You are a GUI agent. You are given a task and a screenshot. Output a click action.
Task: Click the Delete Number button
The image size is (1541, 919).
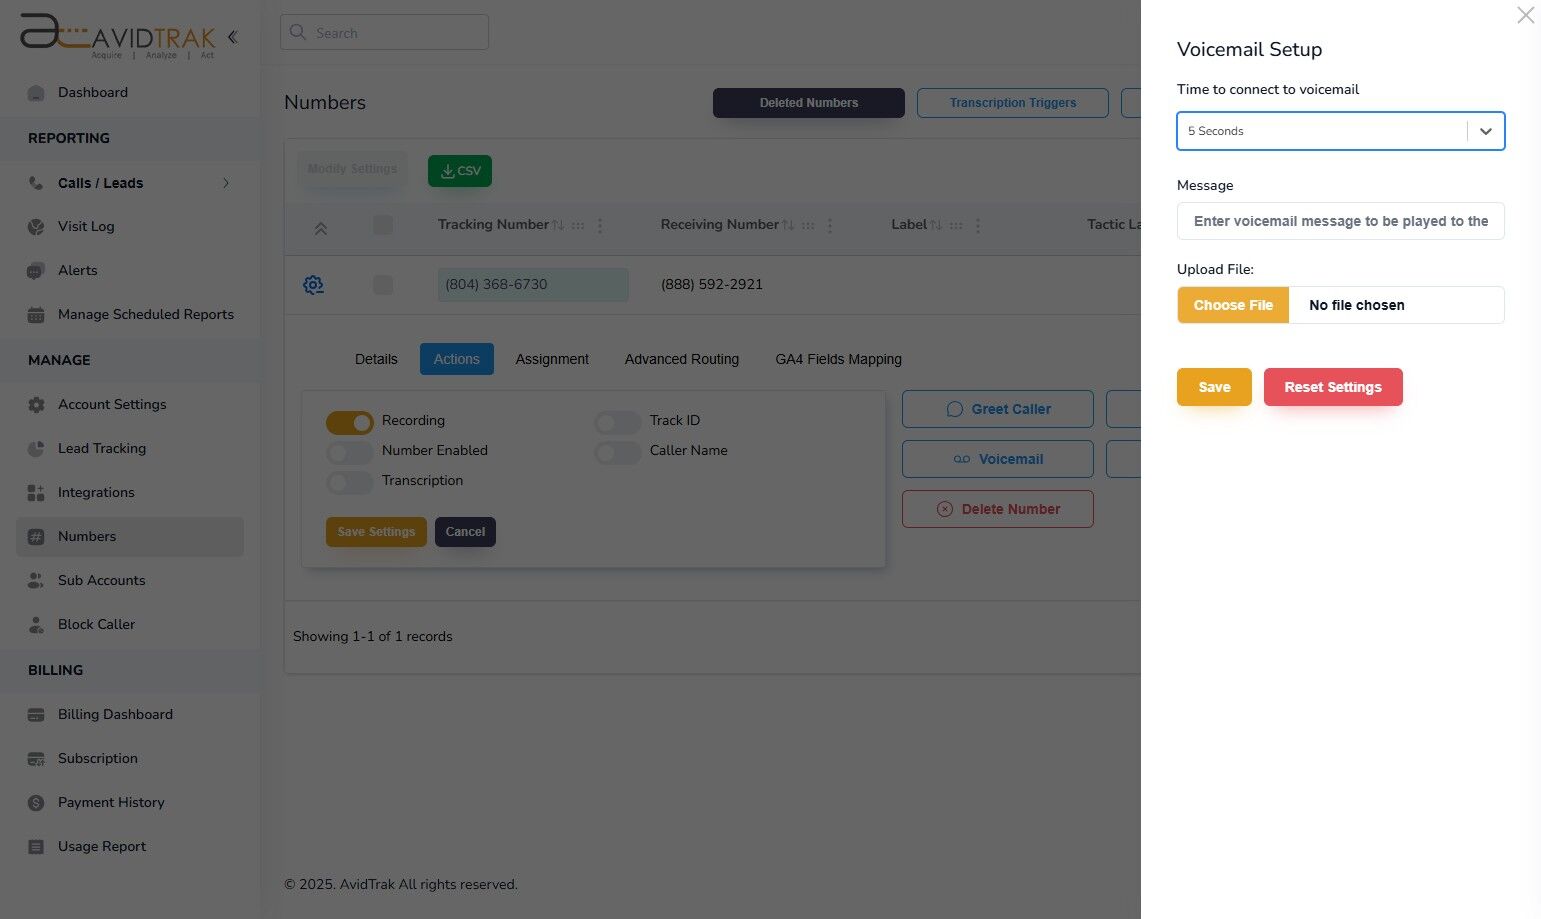coord(997,509)
